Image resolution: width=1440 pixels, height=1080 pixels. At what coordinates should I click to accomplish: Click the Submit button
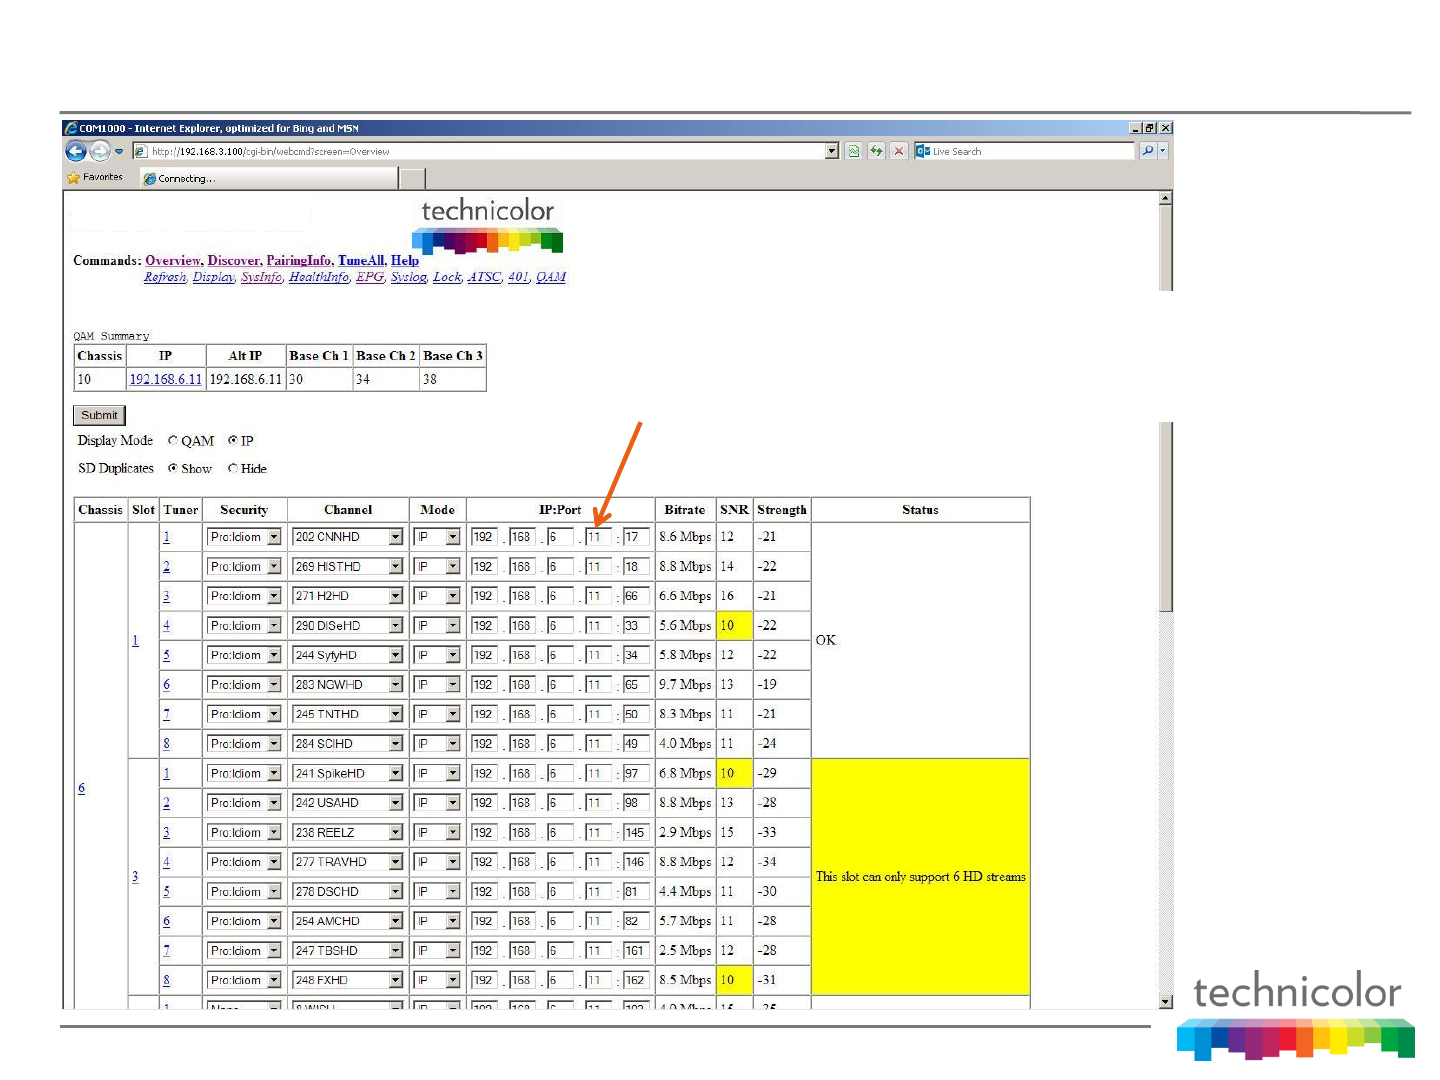click(x=99, y=415)
